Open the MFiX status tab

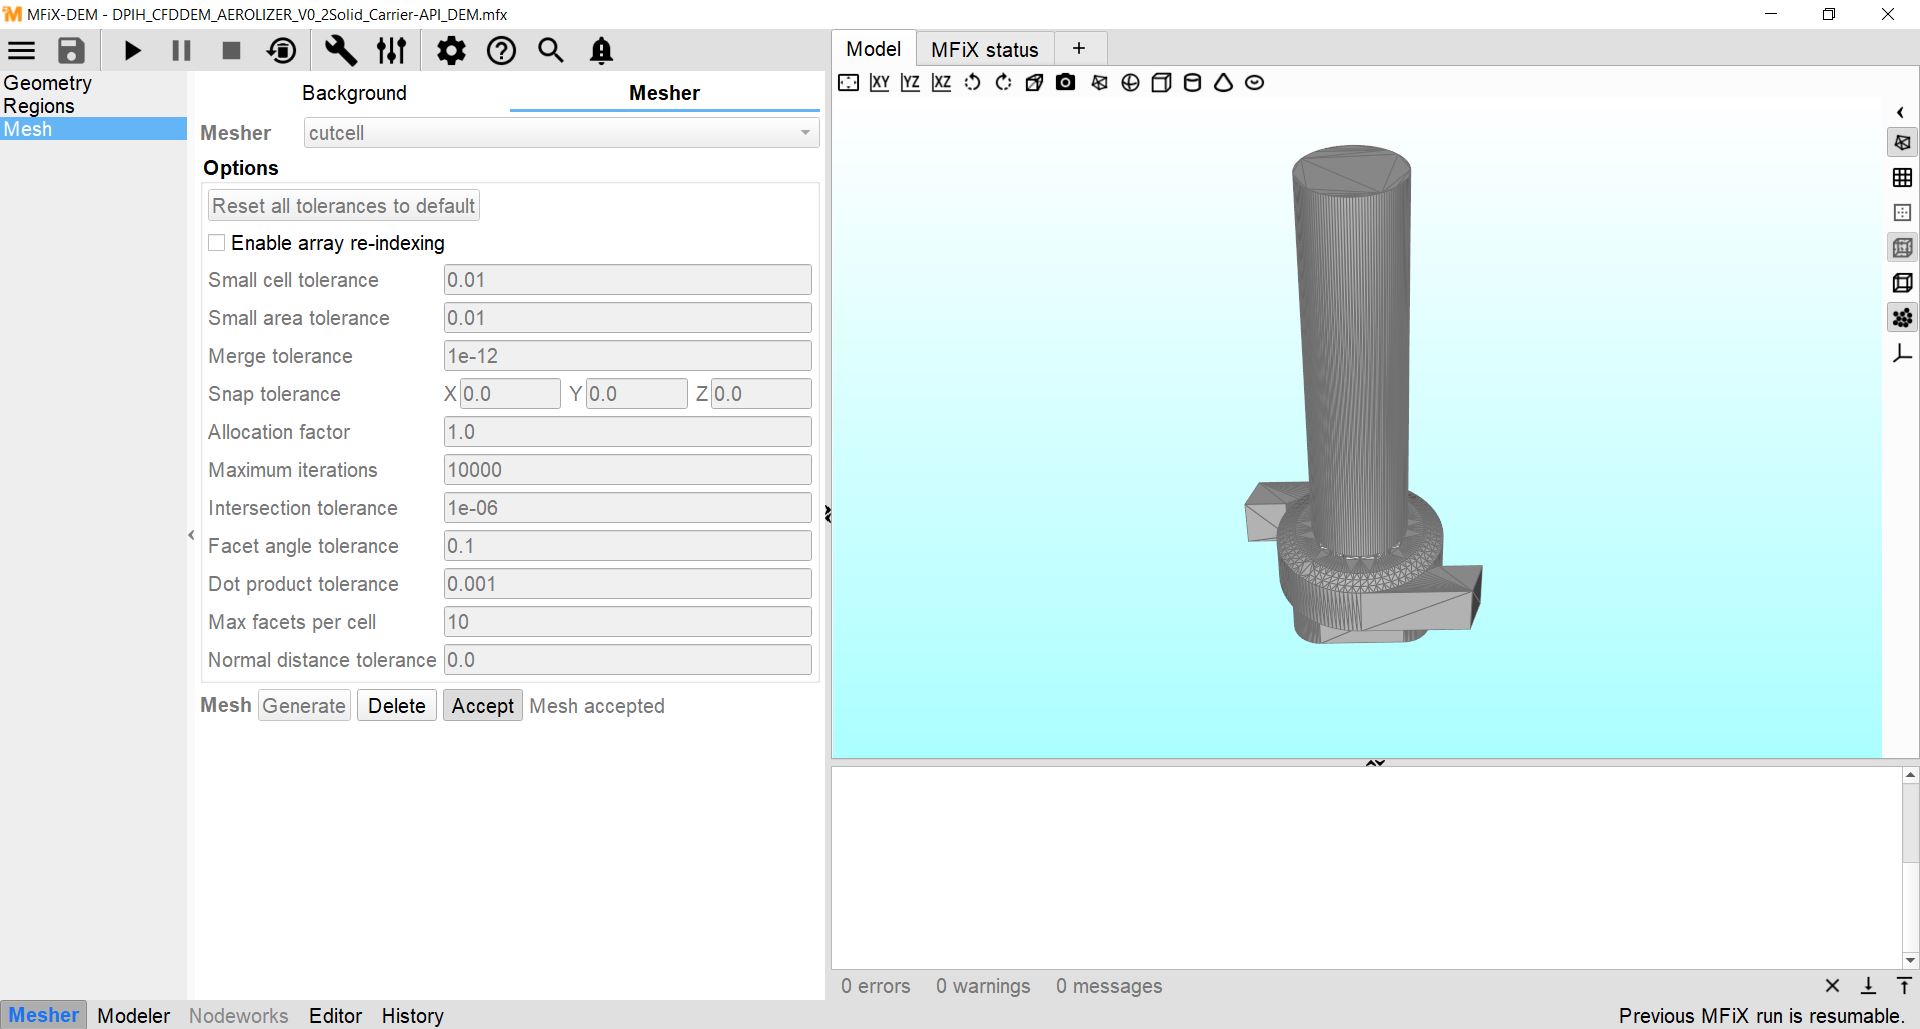click(x=984, y=49)
